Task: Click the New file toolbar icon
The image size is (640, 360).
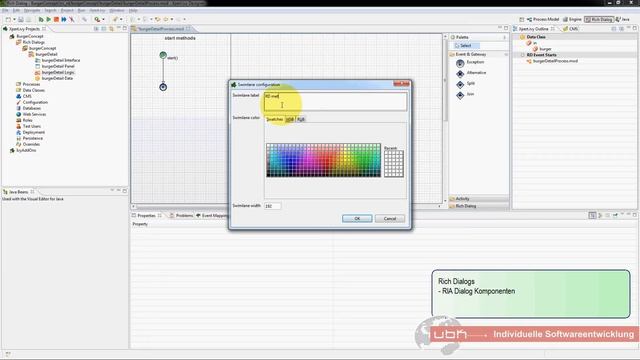Action: [x=8, y=19]
